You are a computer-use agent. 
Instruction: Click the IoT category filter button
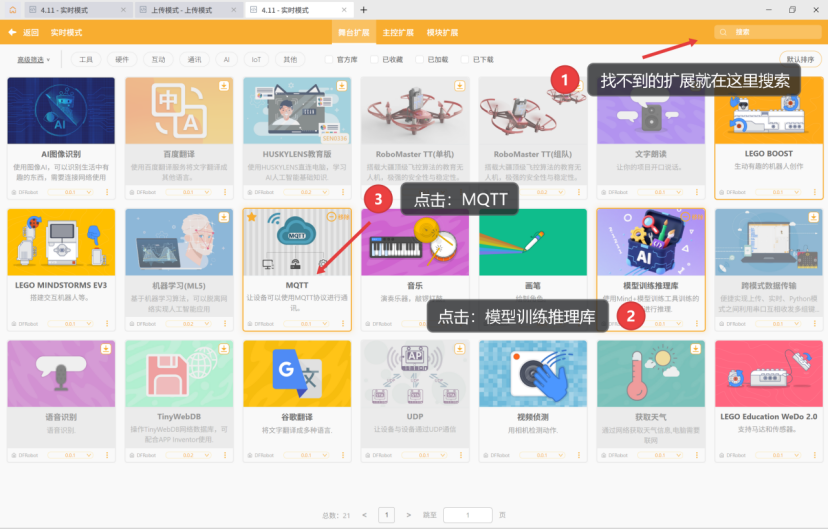258,60
